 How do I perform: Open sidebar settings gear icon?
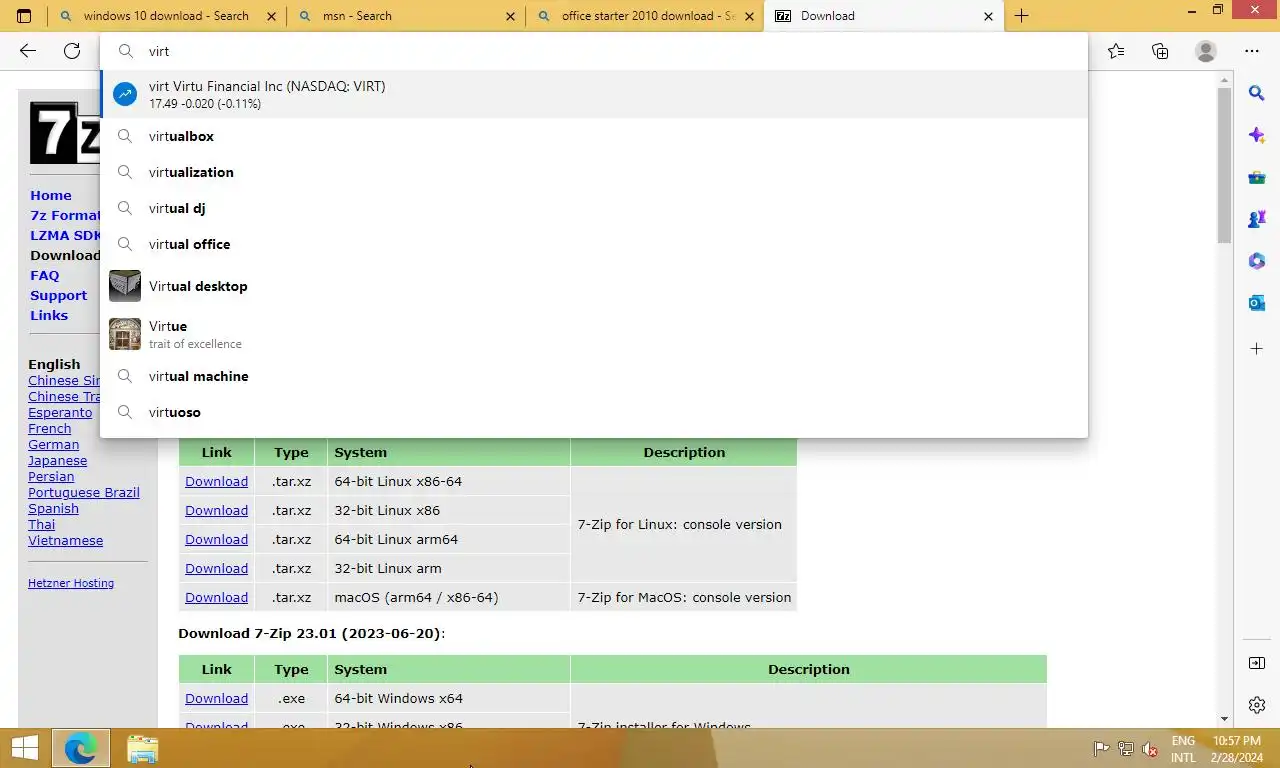[x=1257, y=705]
